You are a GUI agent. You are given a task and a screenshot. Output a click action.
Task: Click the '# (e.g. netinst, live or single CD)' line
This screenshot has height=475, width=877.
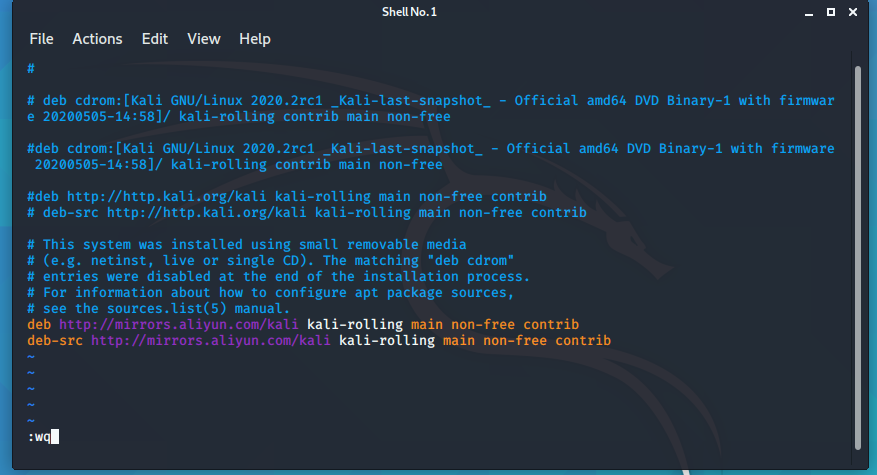tap(271, 261)
